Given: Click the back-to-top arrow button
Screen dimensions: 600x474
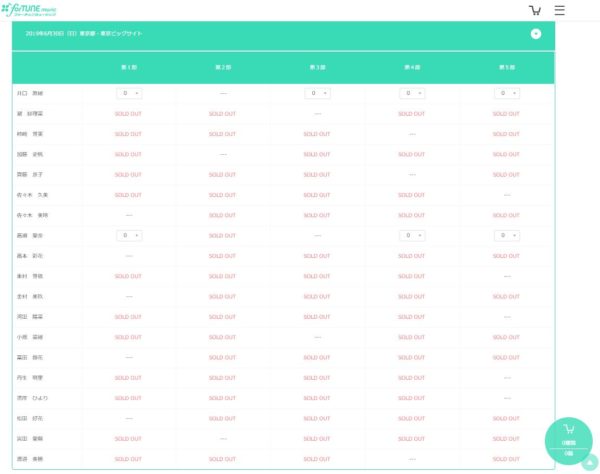Looking at the screenshot, I should pos(590,463).
